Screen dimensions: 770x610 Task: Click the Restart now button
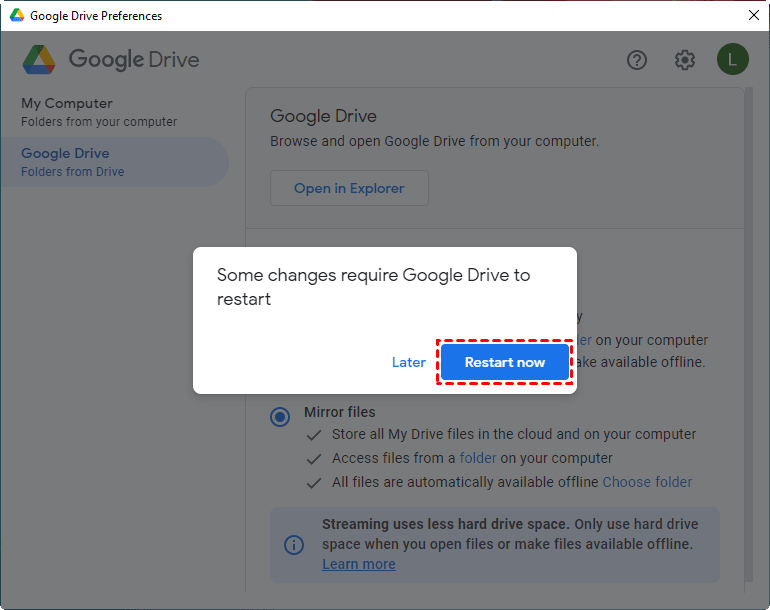click(x=505, y=362)
